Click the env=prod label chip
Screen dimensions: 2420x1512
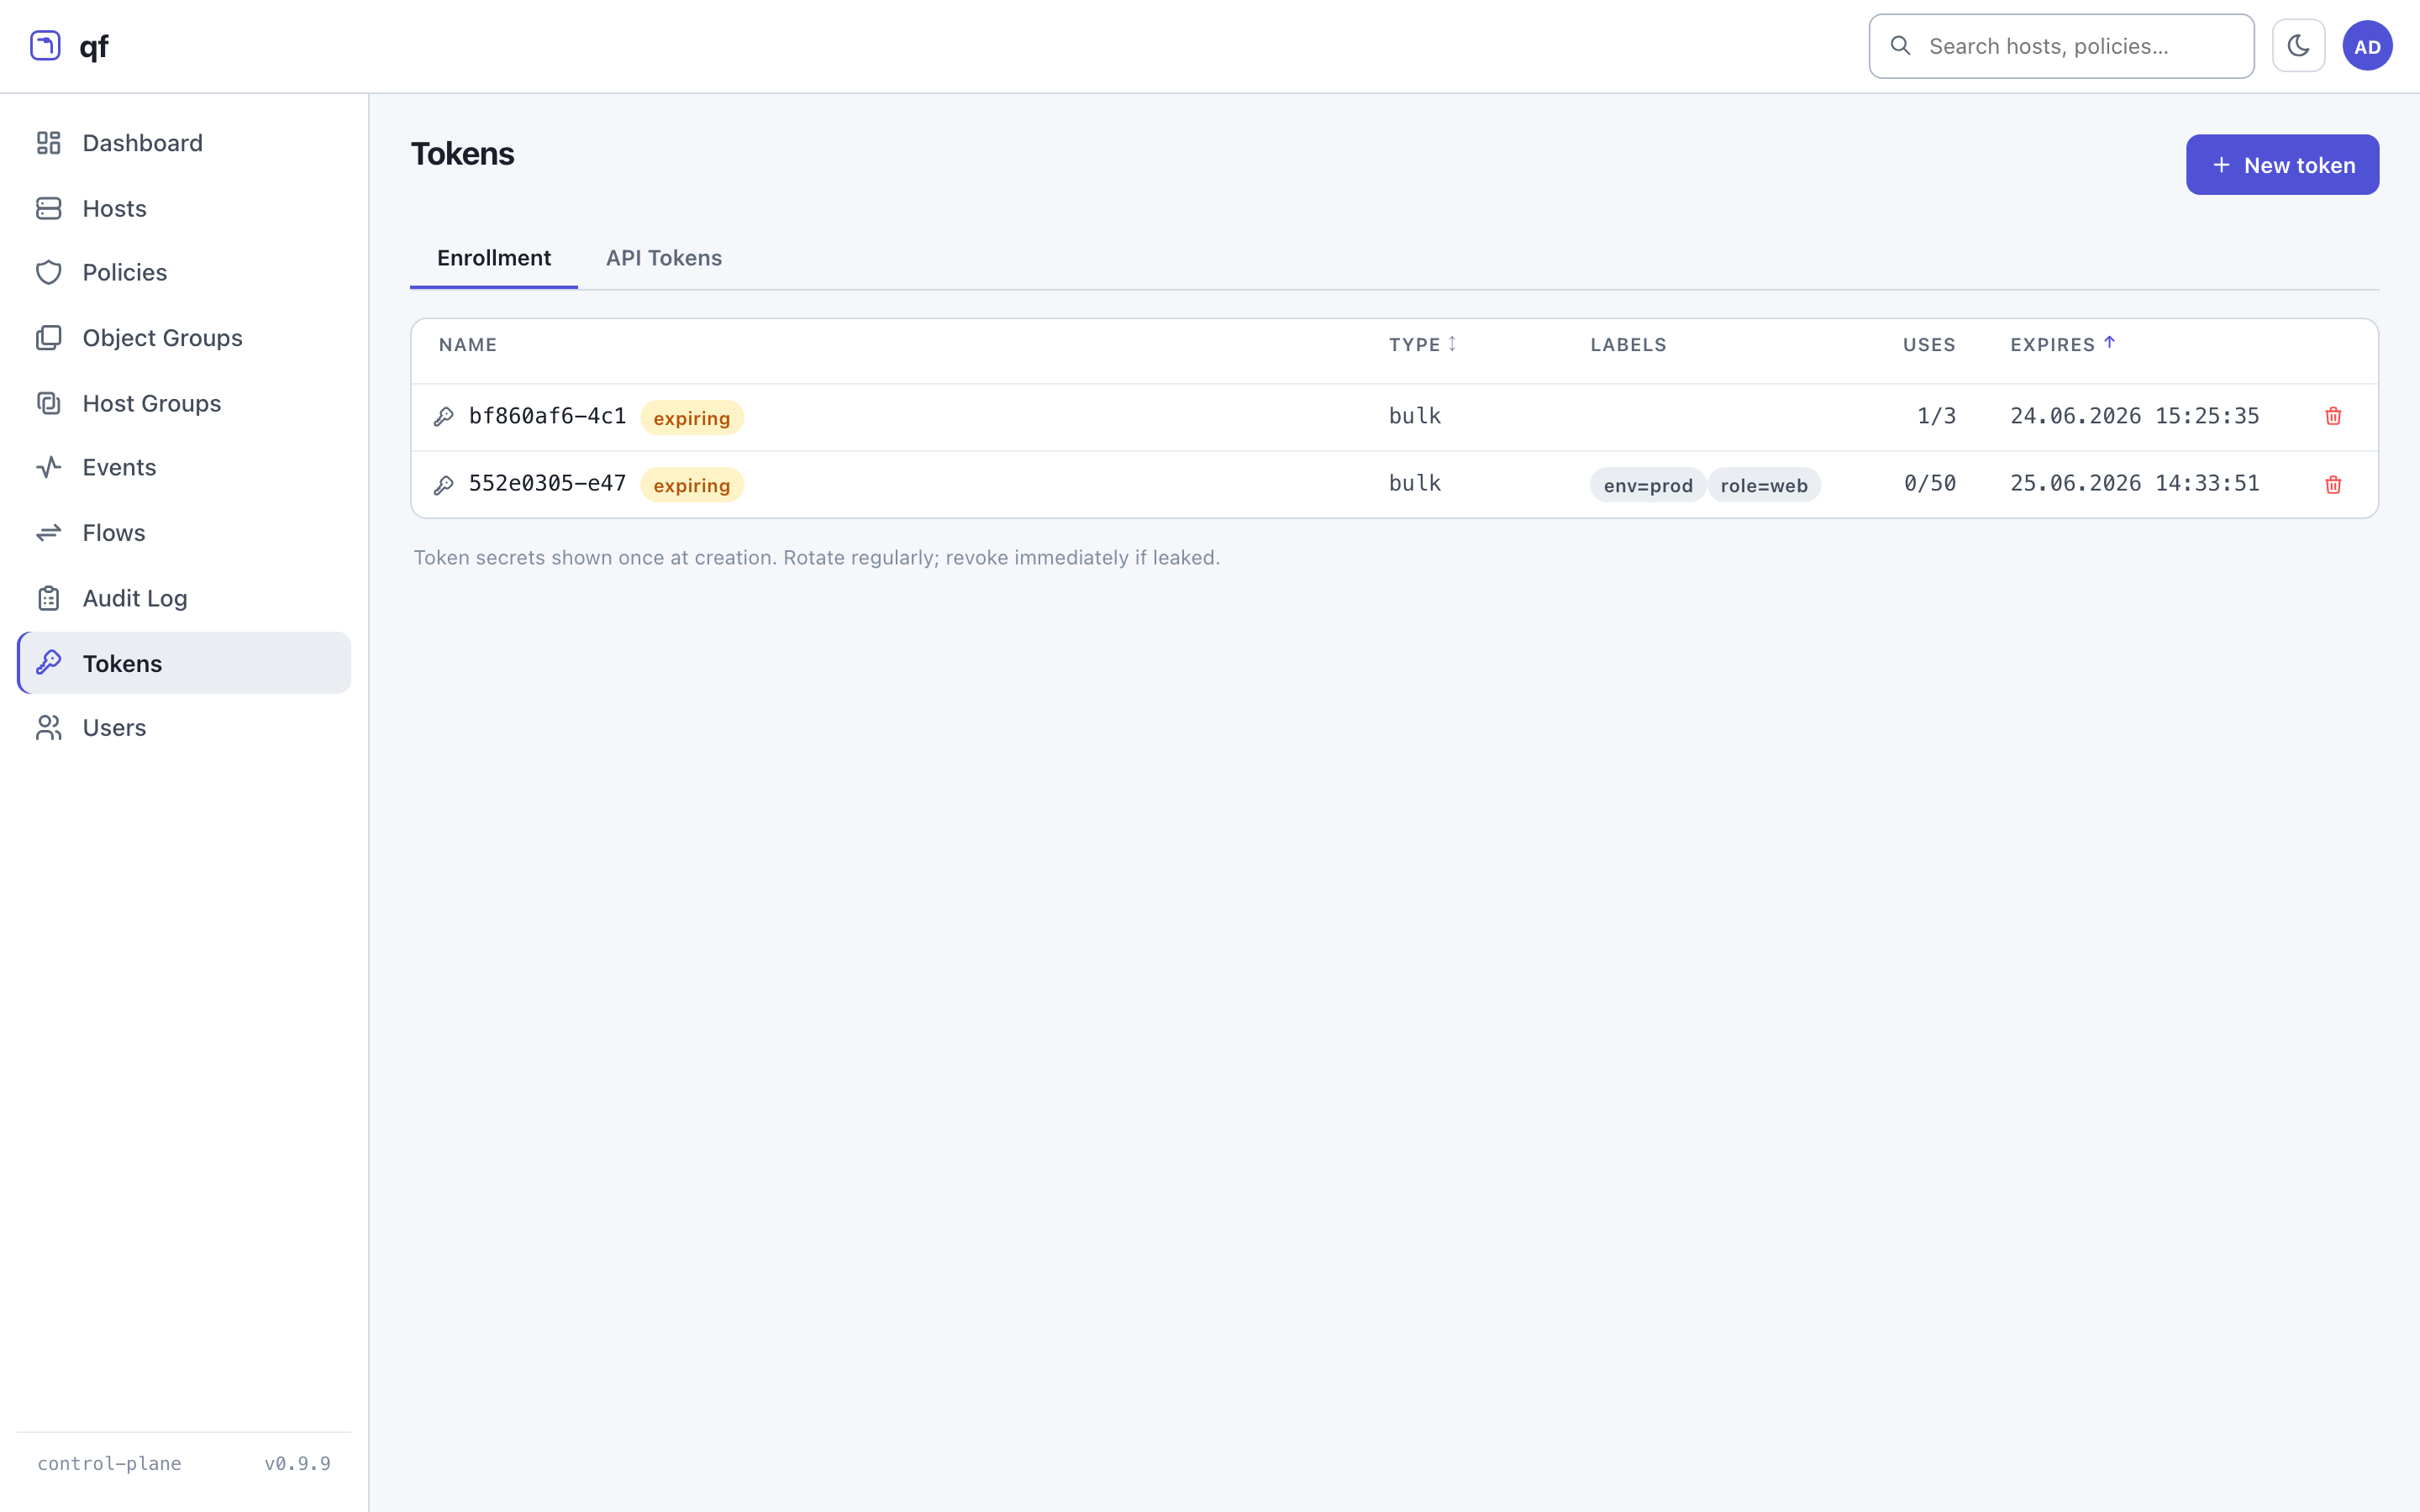(x=1648, y=485)
